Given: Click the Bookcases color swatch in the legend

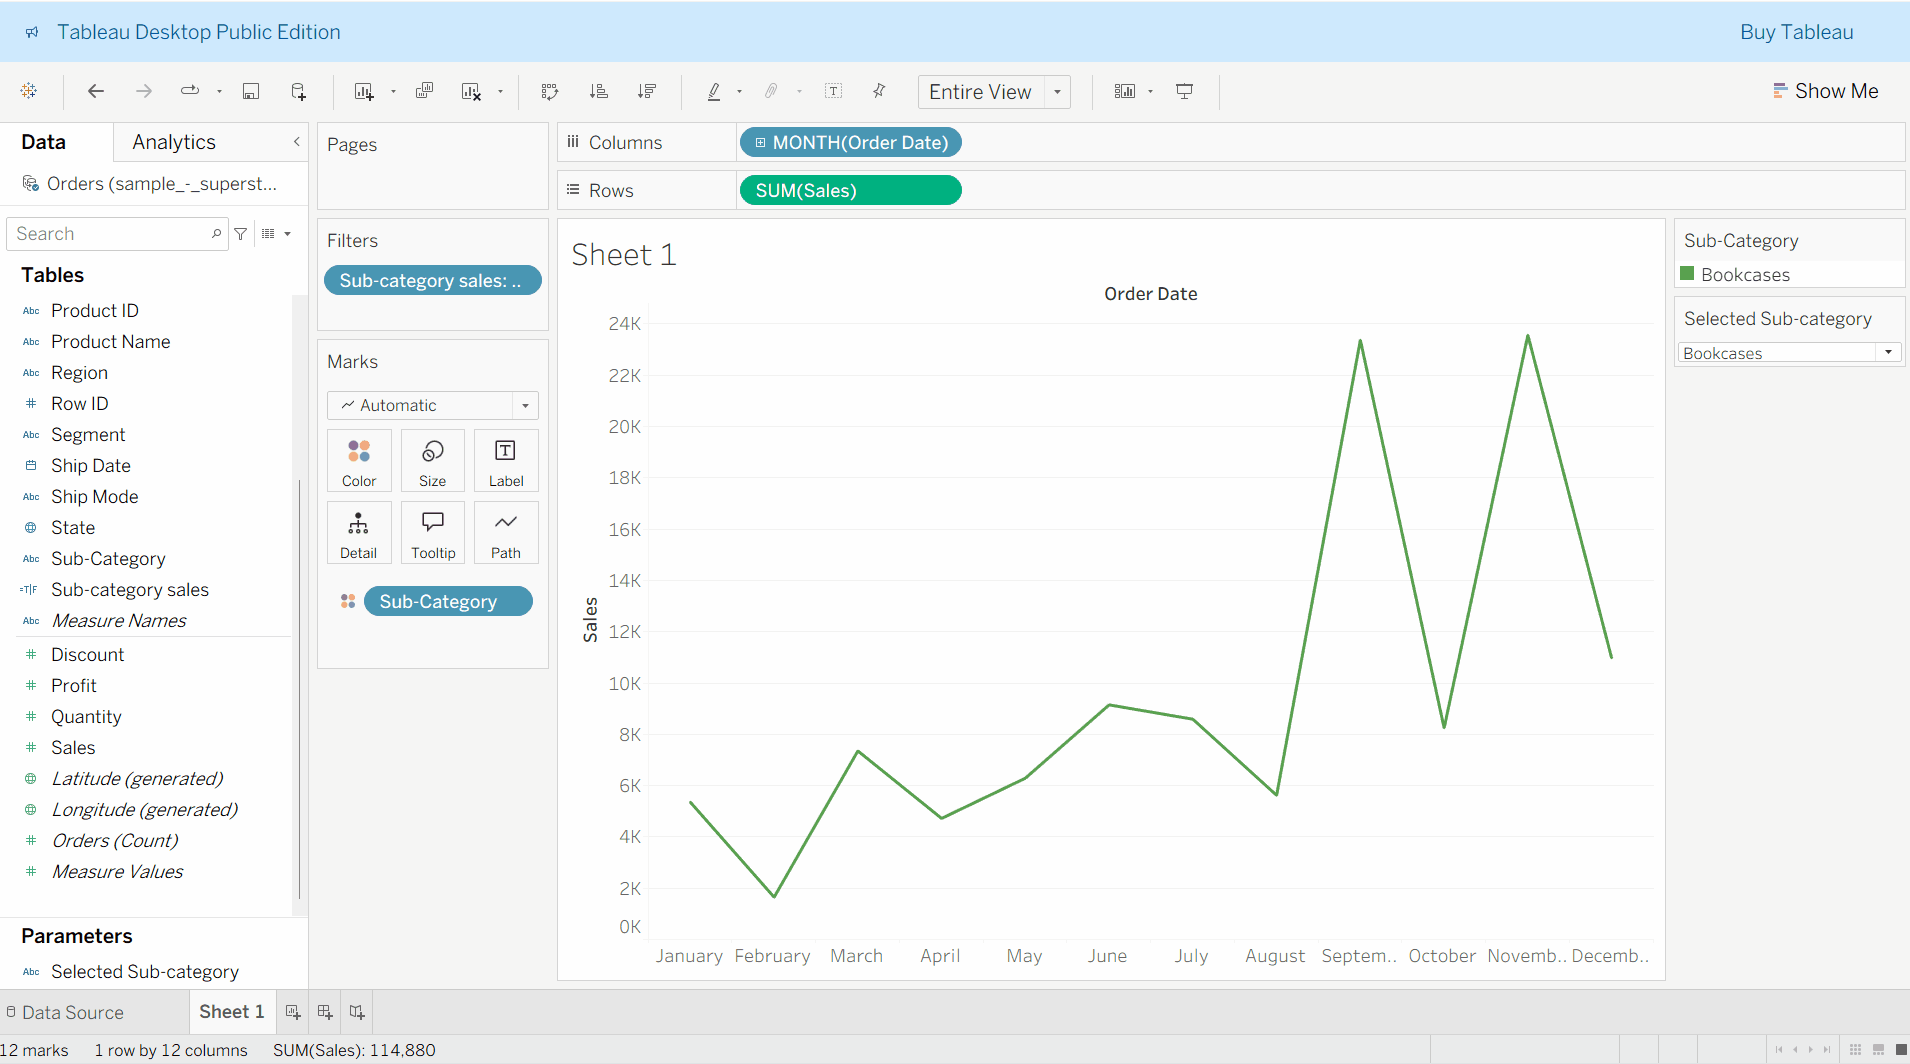Looking at the screenshot, I should (1686, 274).
